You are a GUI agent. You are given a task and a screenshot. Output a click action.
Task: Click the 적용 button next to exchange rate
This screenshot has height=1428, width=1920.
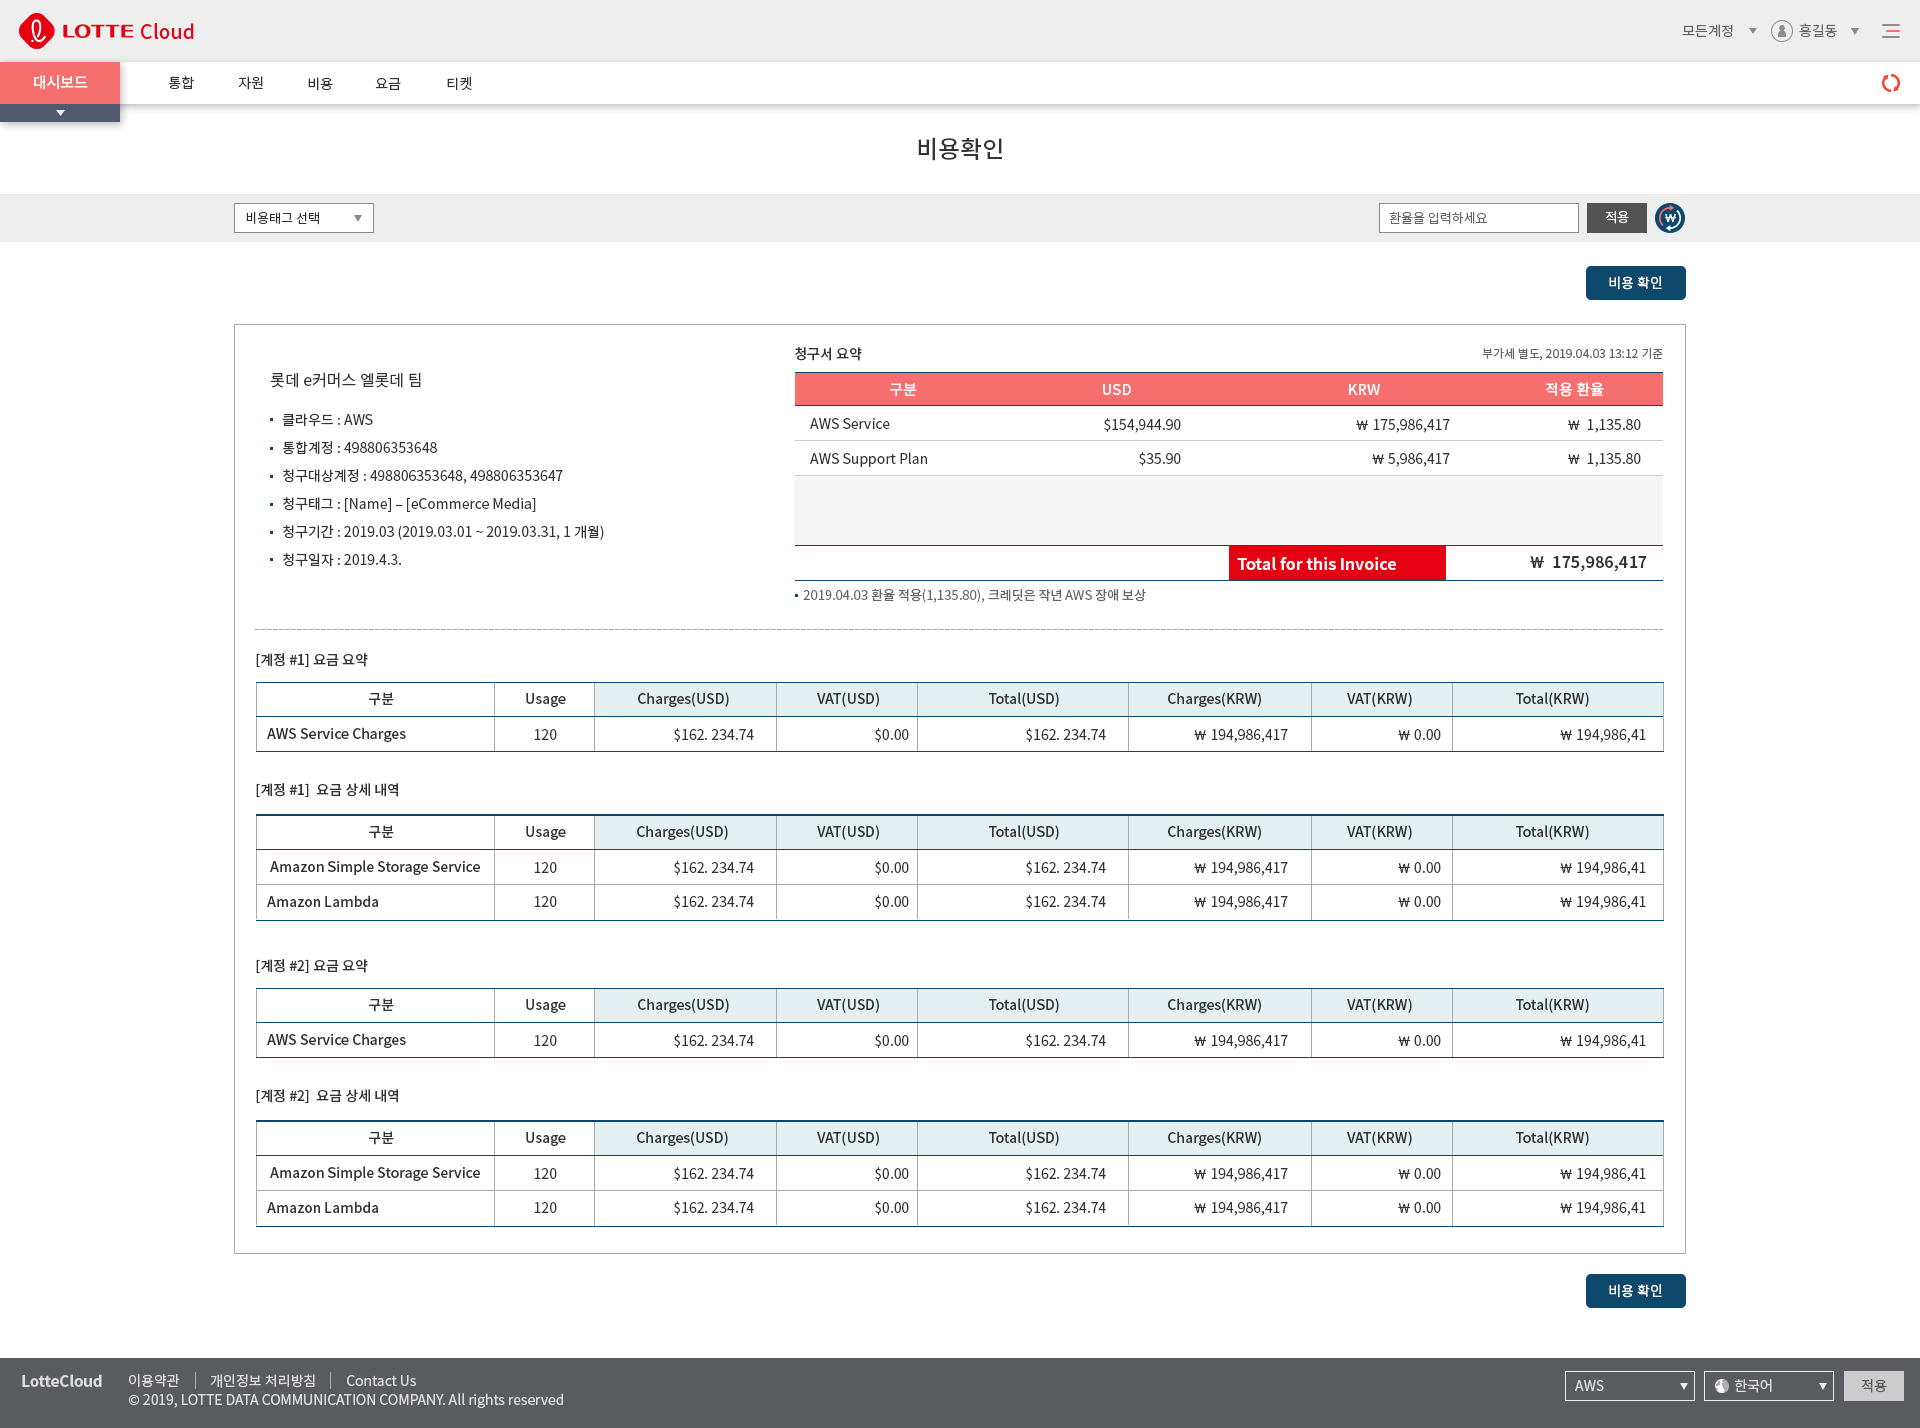click(1617, 218)
